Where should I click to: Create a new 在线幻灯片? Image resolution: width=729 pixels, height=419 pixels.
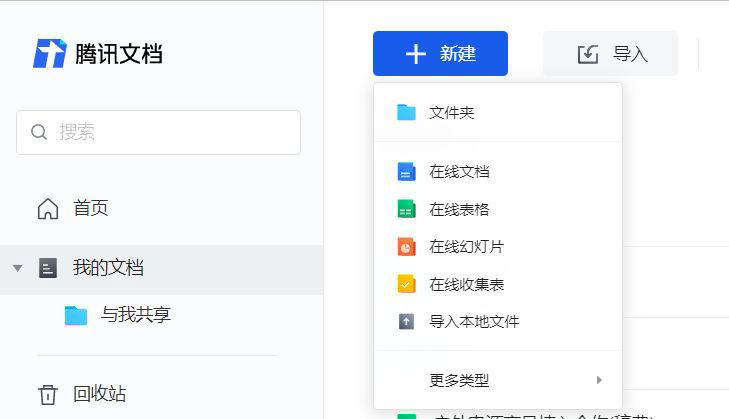tap(498, 246)
